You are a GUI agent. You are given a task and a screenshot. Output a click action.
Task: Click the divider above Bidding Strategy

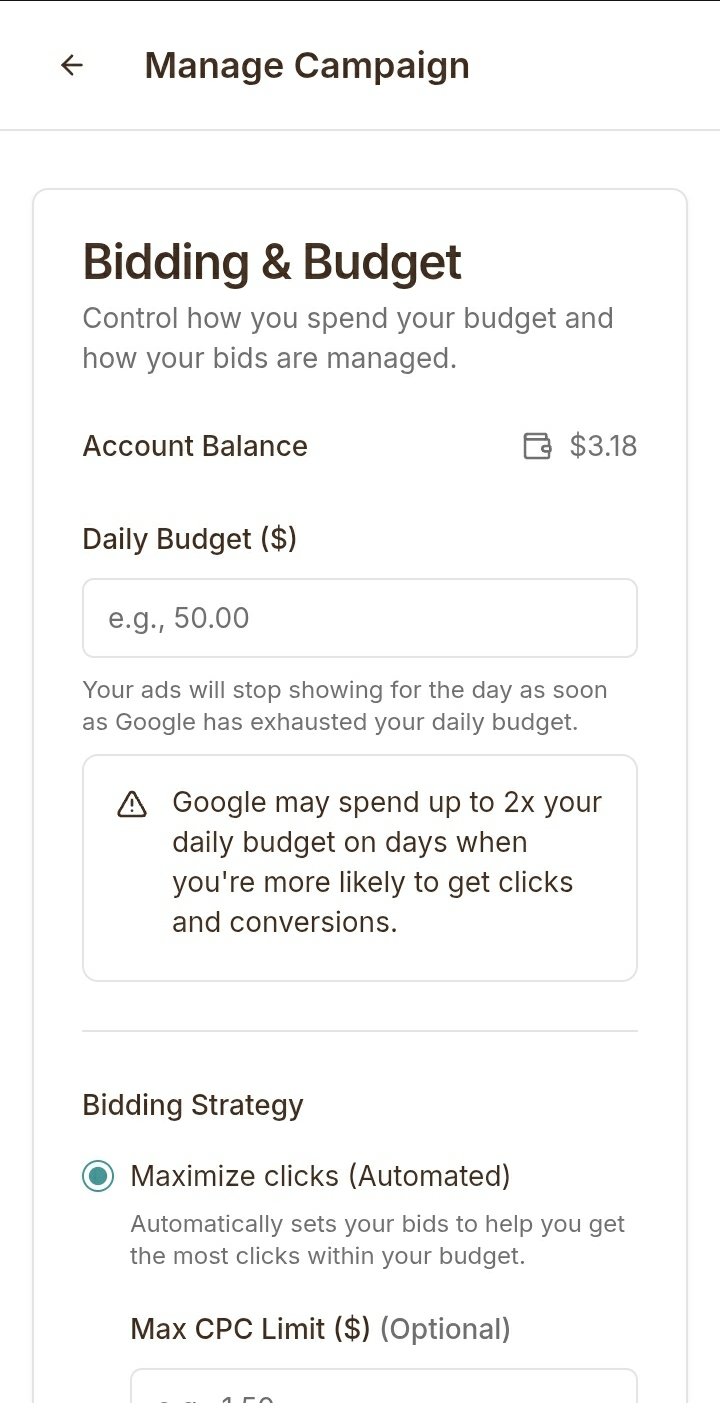pos(360,1031)
